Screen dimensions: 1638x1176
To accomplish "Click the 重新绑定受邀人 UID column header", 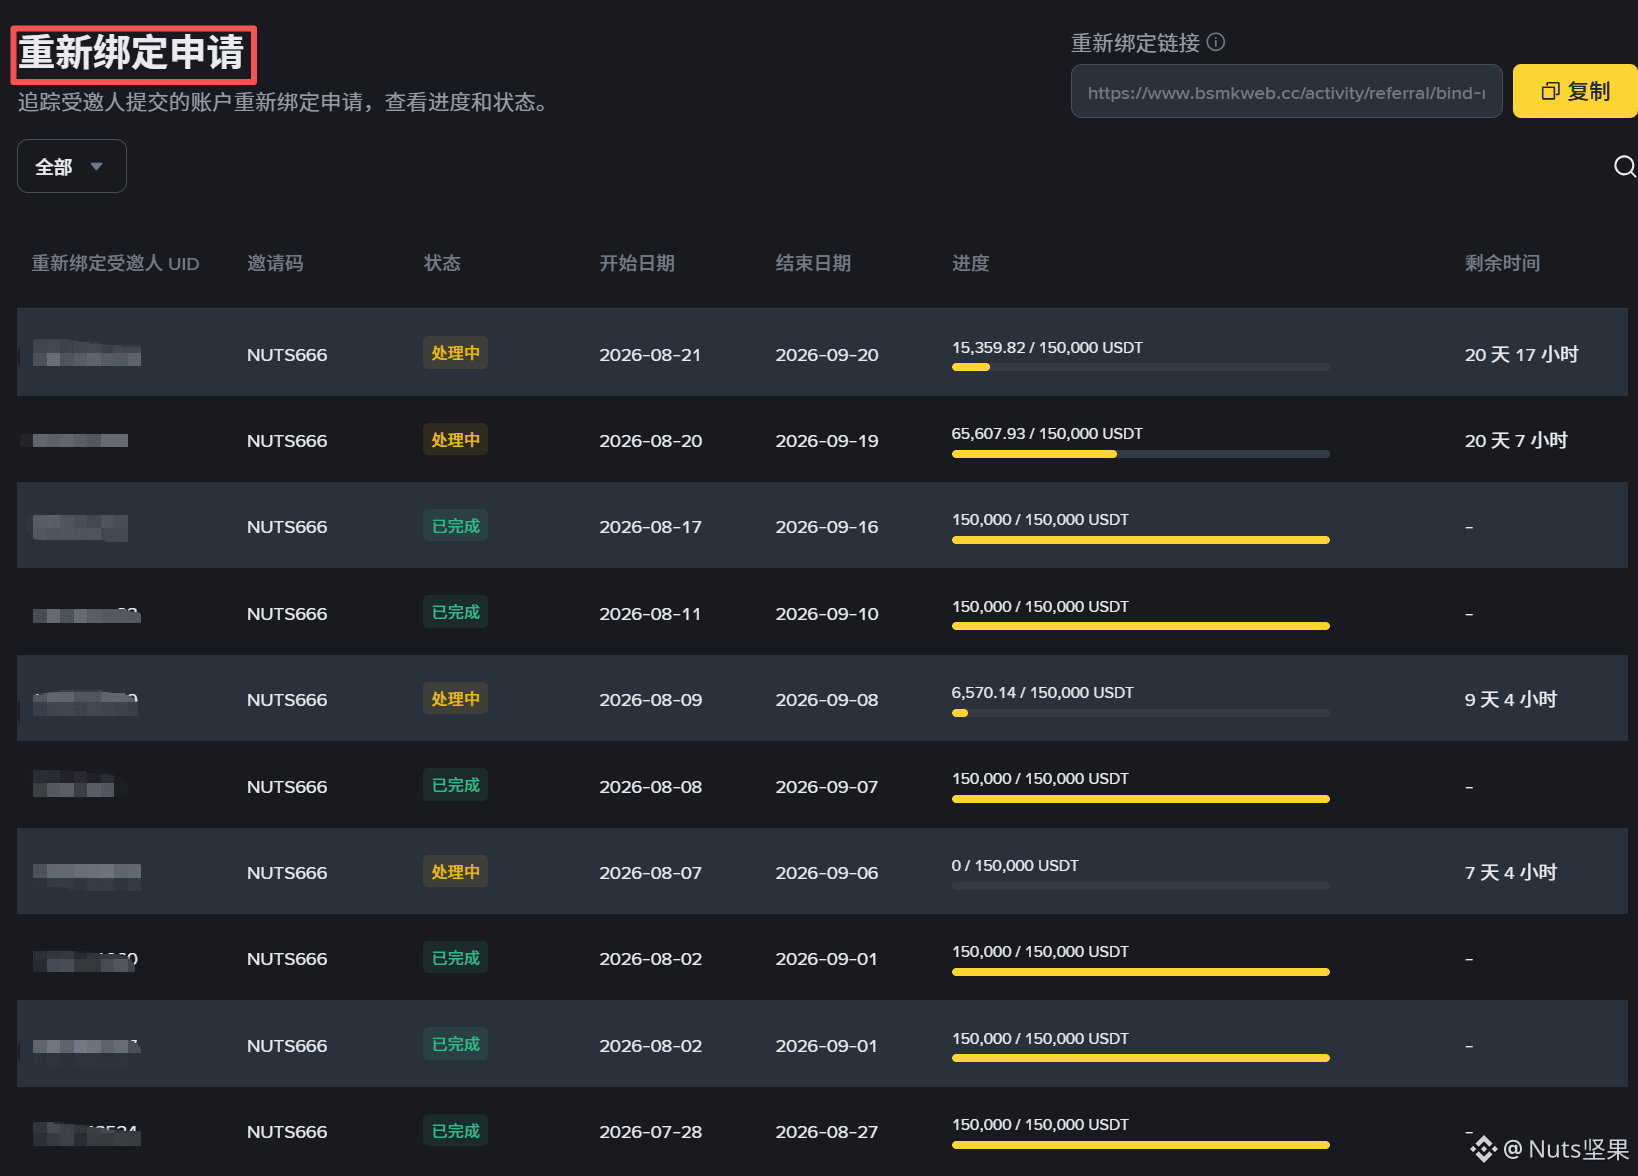I will point(115,263).
